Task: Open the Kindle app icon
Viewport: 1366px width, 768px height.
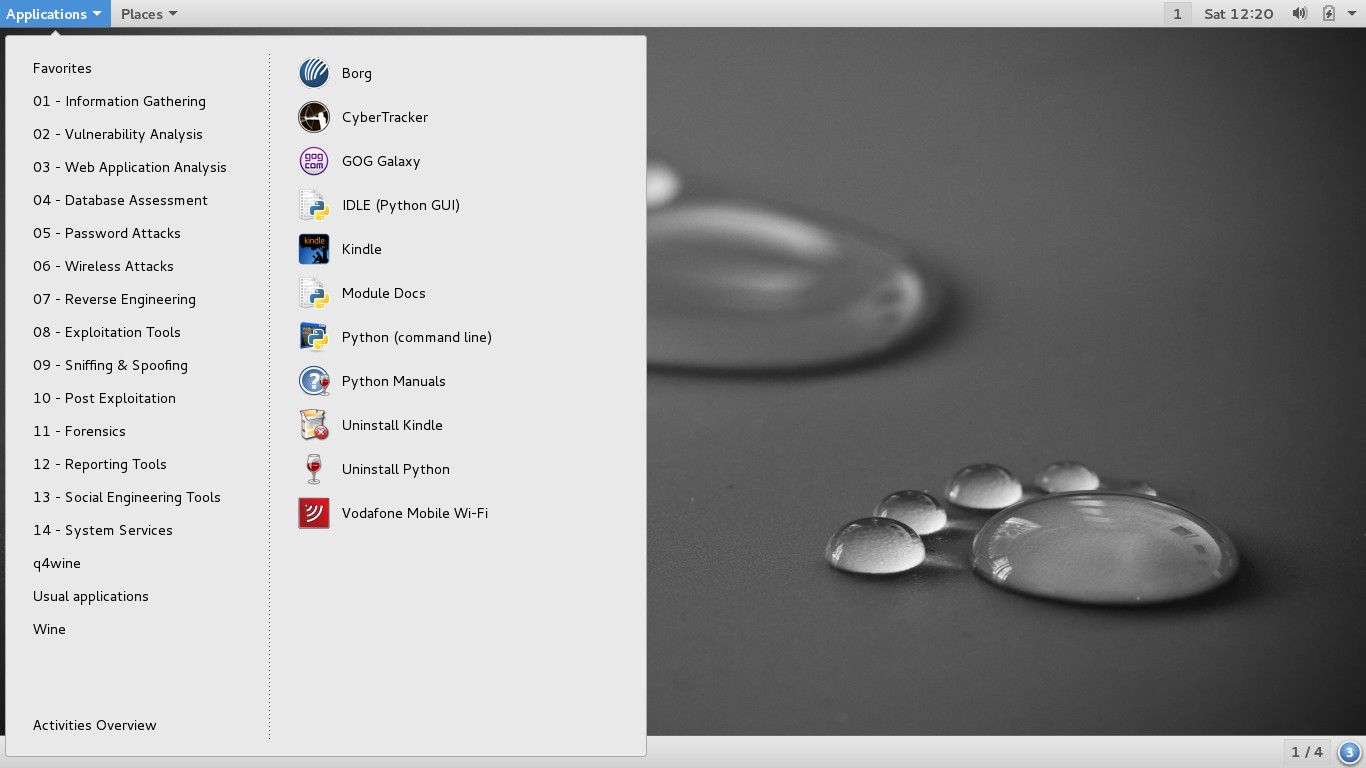Action: point(314,249)
